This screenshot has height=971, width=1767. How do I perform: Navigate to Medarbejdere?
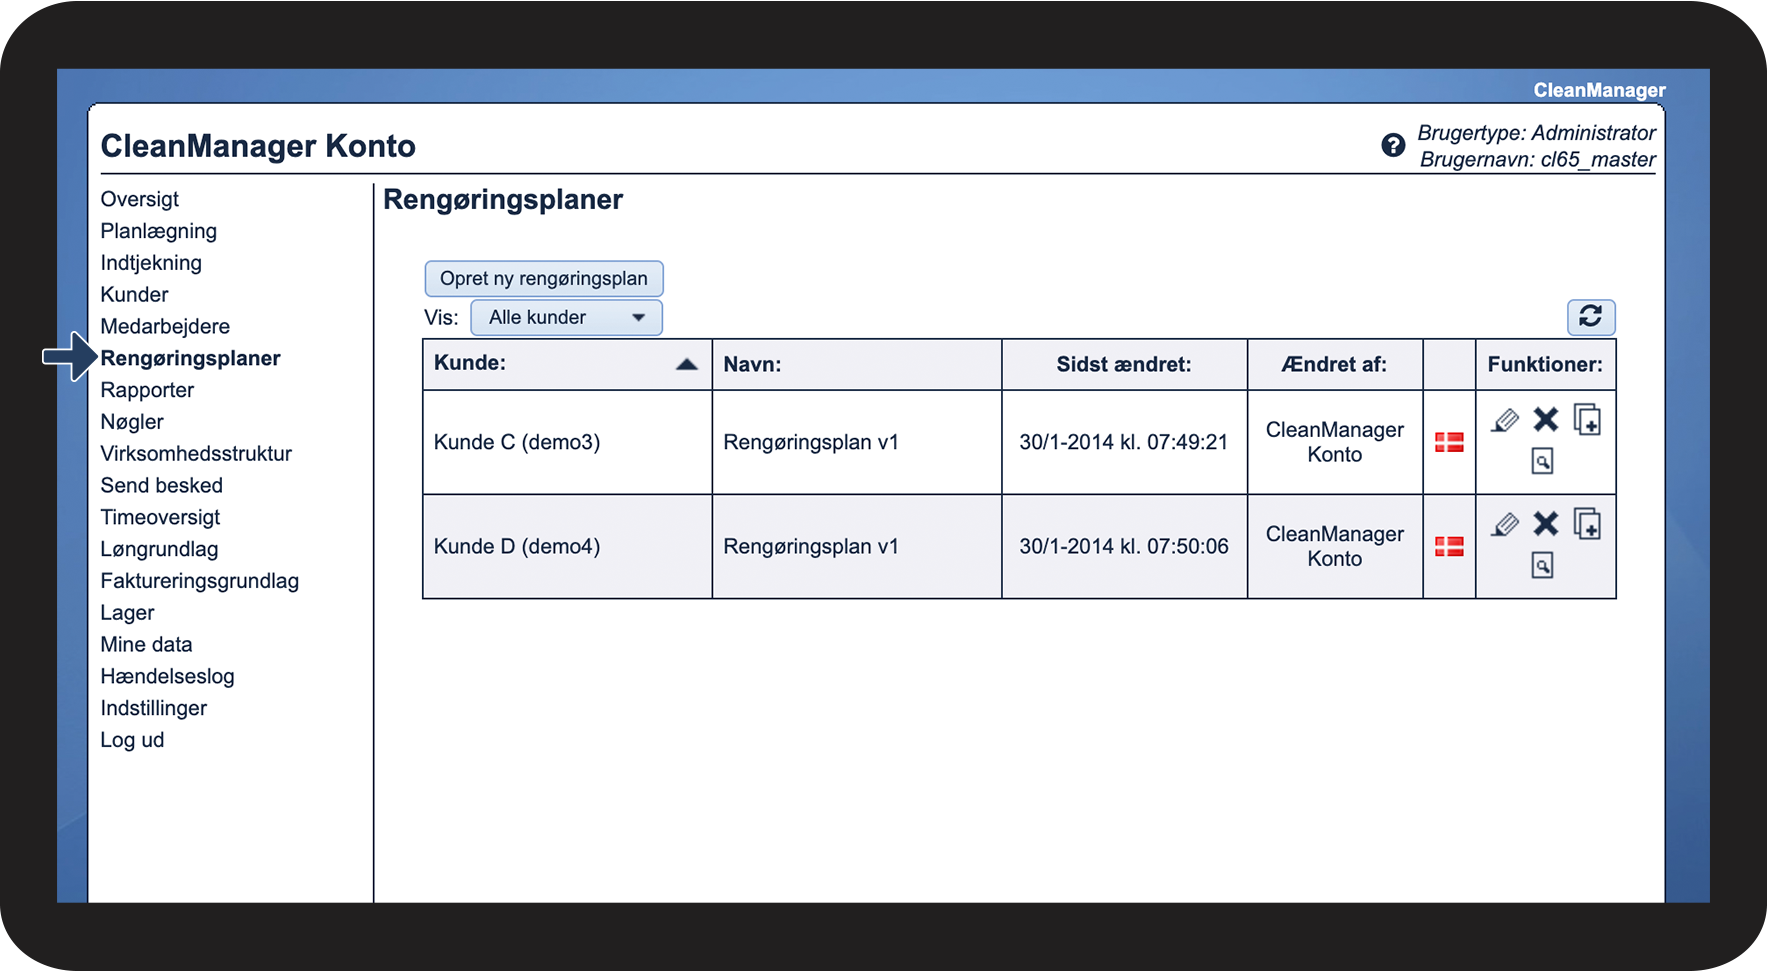pos(165,327)
